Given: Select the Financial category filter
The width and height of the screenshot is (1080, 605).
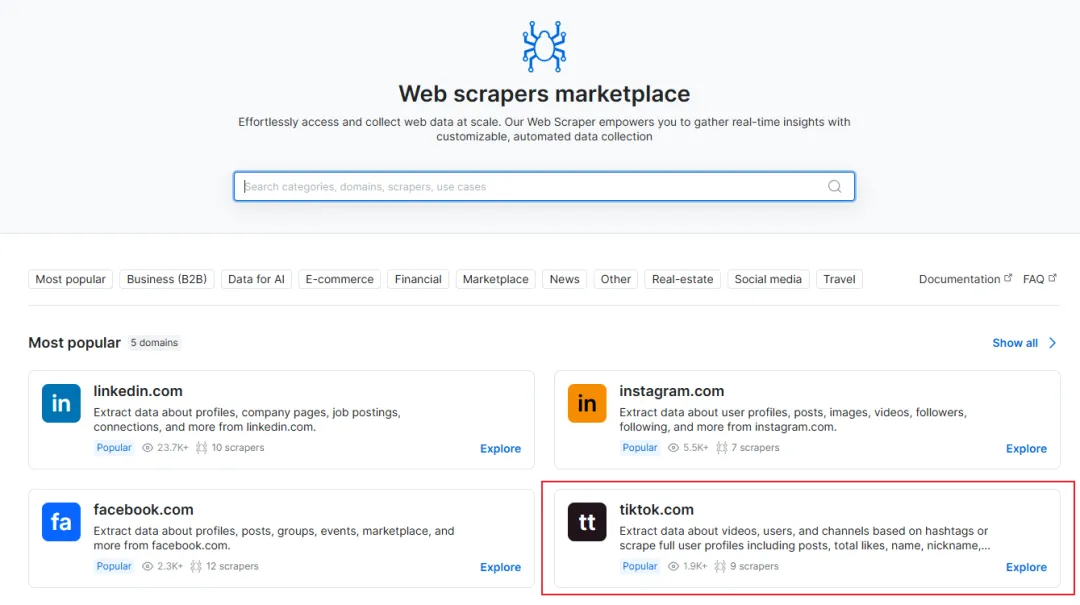Looking at the screenshot, I should click(418, 279).
